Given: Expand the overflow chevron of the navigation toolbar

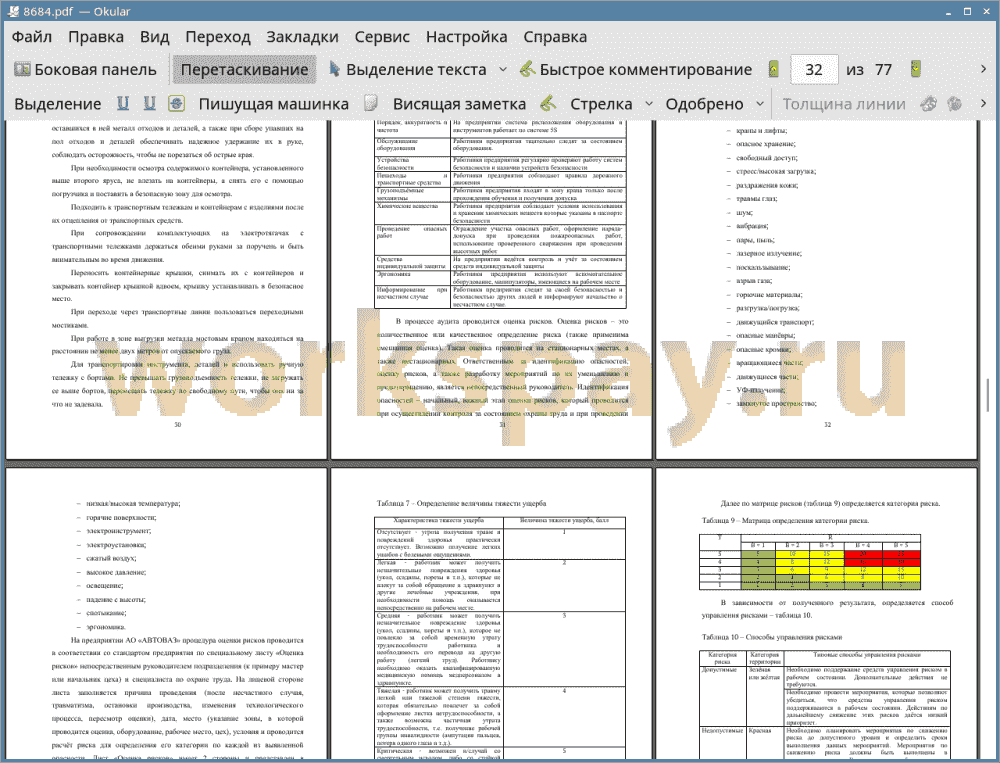Looking at the screenshot, I should (983, 69).
